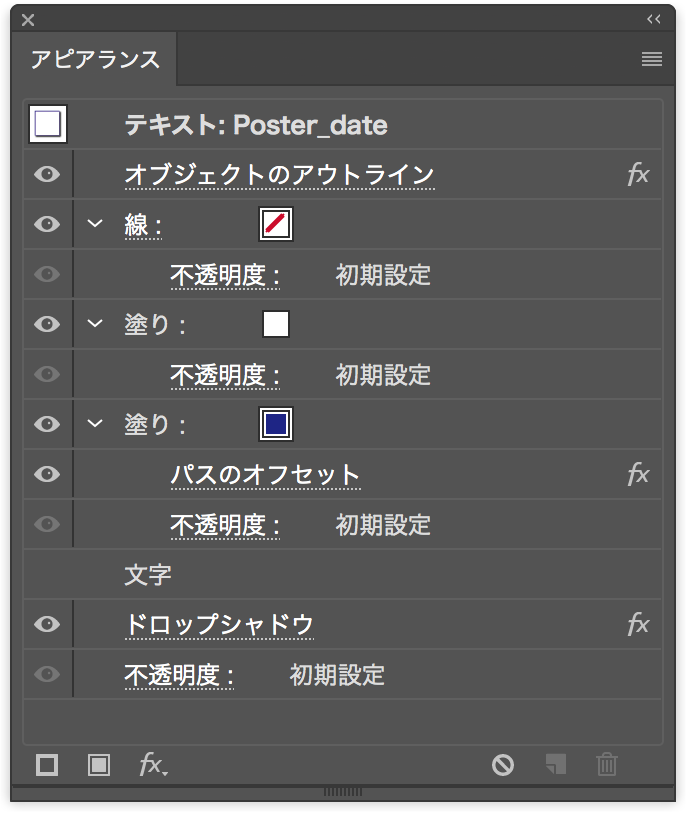The height and width of the screenshot is (816, 686).
Task: Hide the white 塗り fill
Action: pyautogui.click(x=47, y=324)
